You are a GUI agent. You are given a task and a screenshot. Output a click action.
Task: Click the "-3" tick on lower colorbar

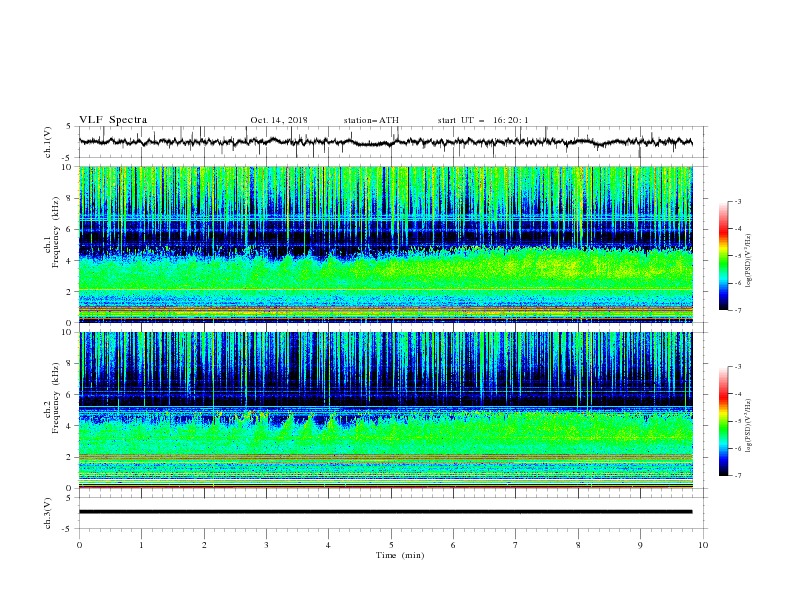(x=737, y=367)
